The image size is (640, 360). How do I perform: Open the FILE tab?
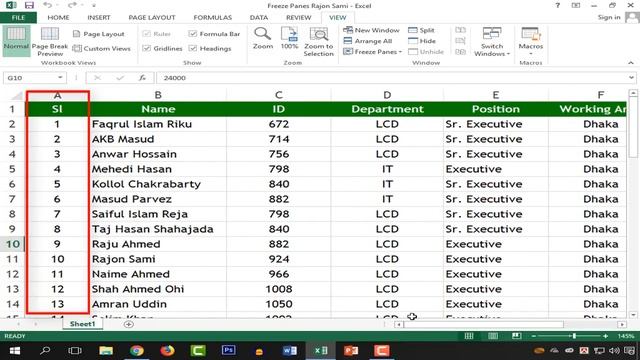(x=18, y=18)
